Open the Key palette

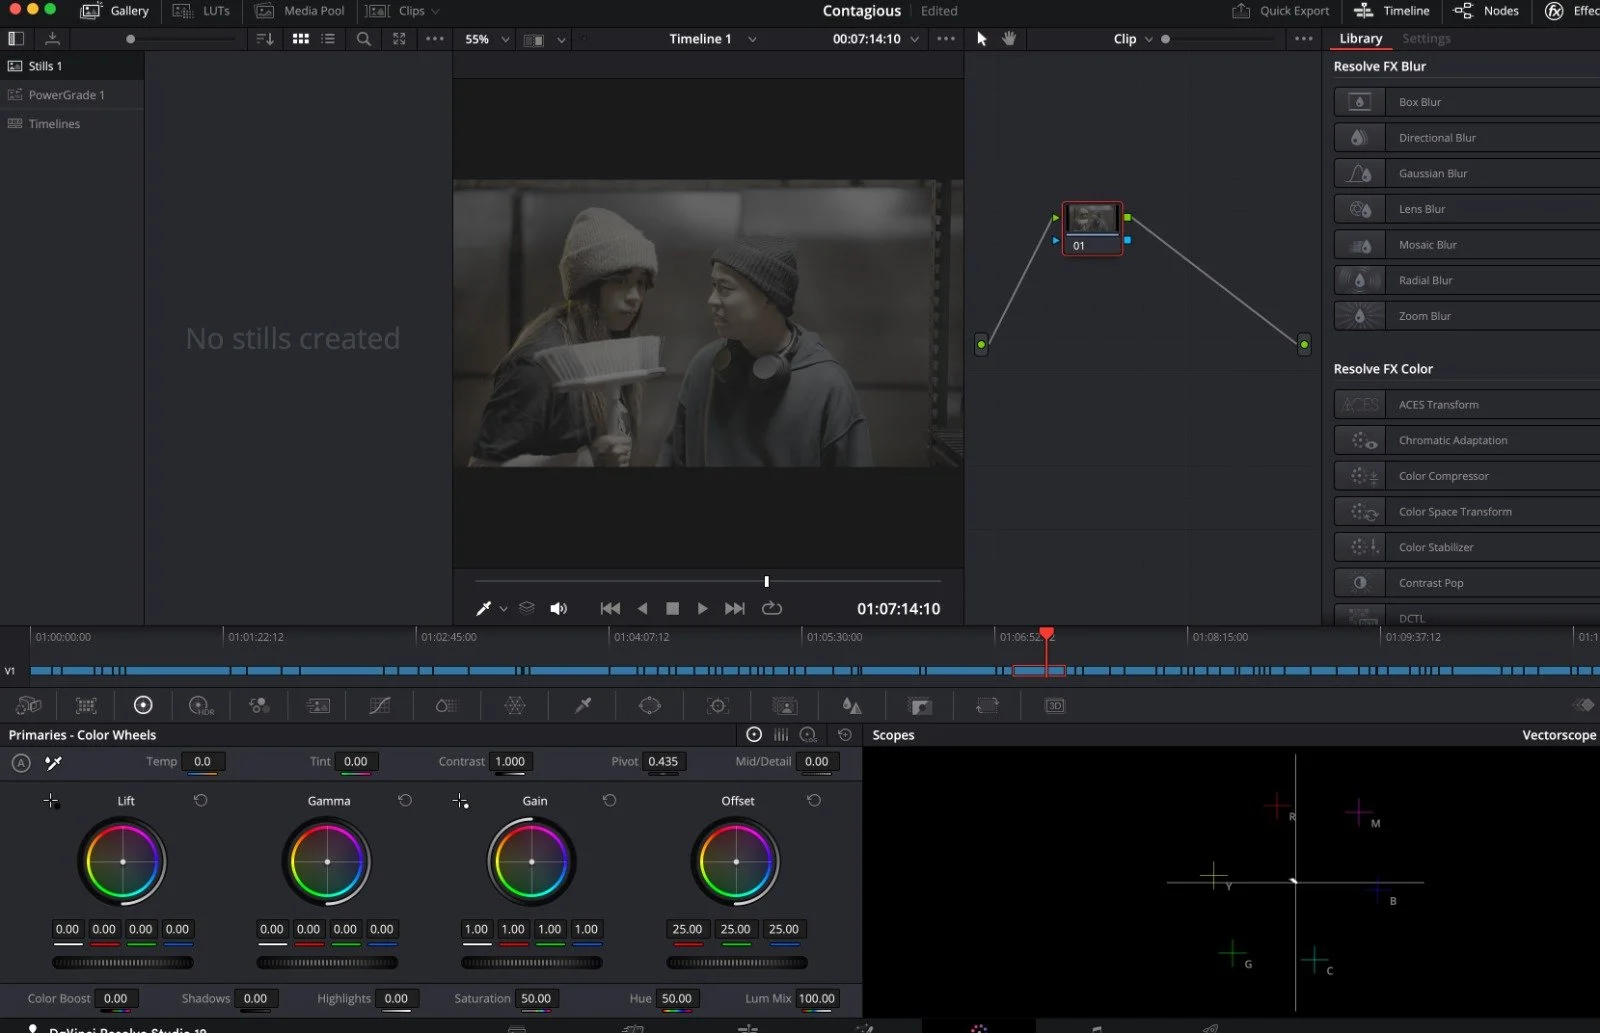coord(920,706)
